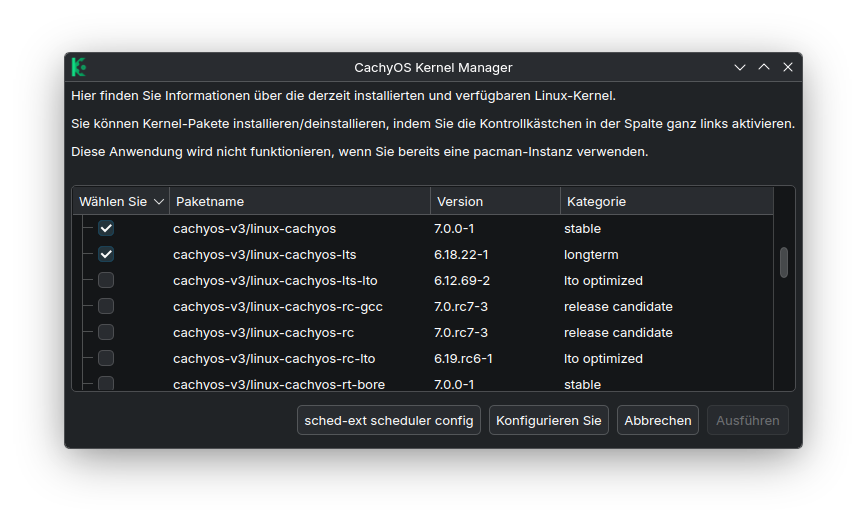Select the cachyos-v3/linux-cachyos-rt-bore package name
This screenshot has height=525, width=867.
[279, 384]
